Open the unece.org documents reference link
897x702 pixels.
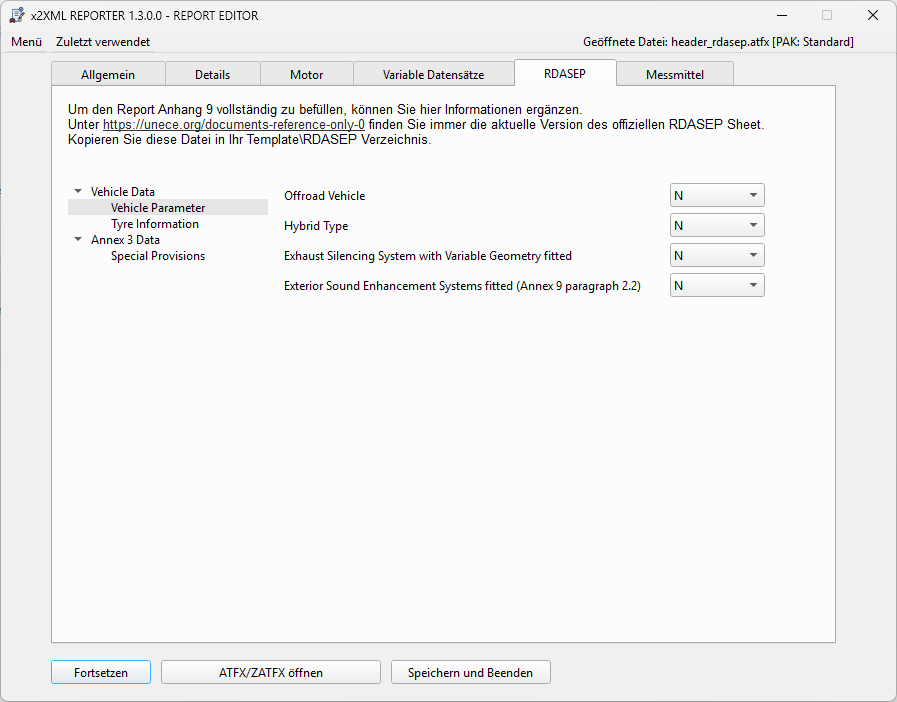[234, 125]
